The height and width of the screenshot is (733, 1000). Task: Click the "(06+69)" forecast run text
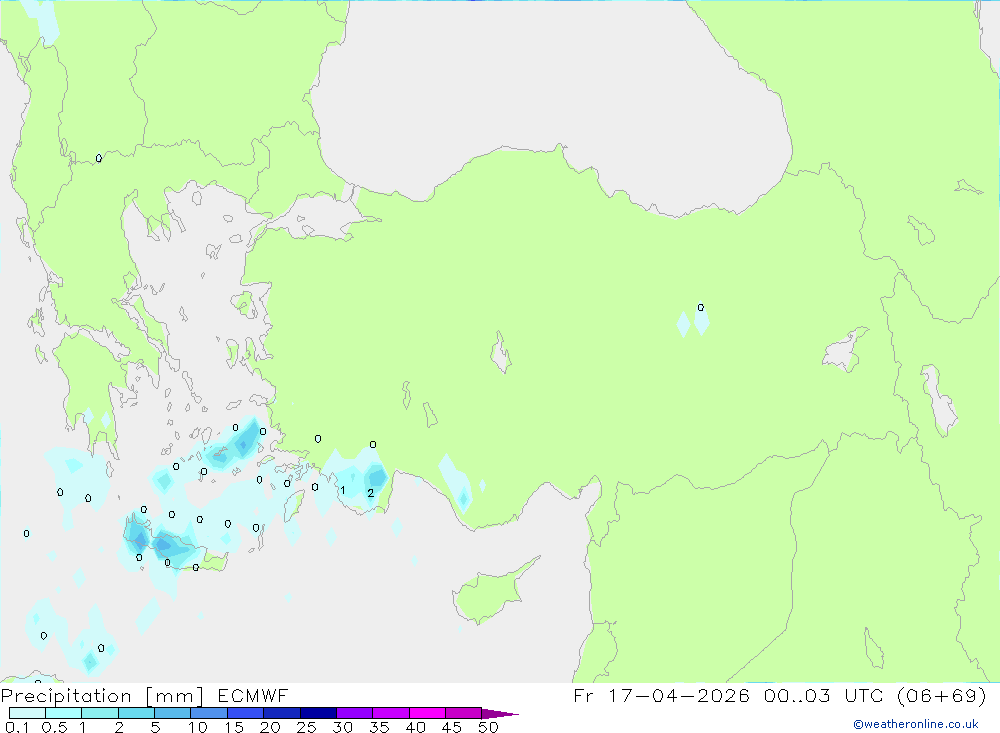[x=941, y=695]
